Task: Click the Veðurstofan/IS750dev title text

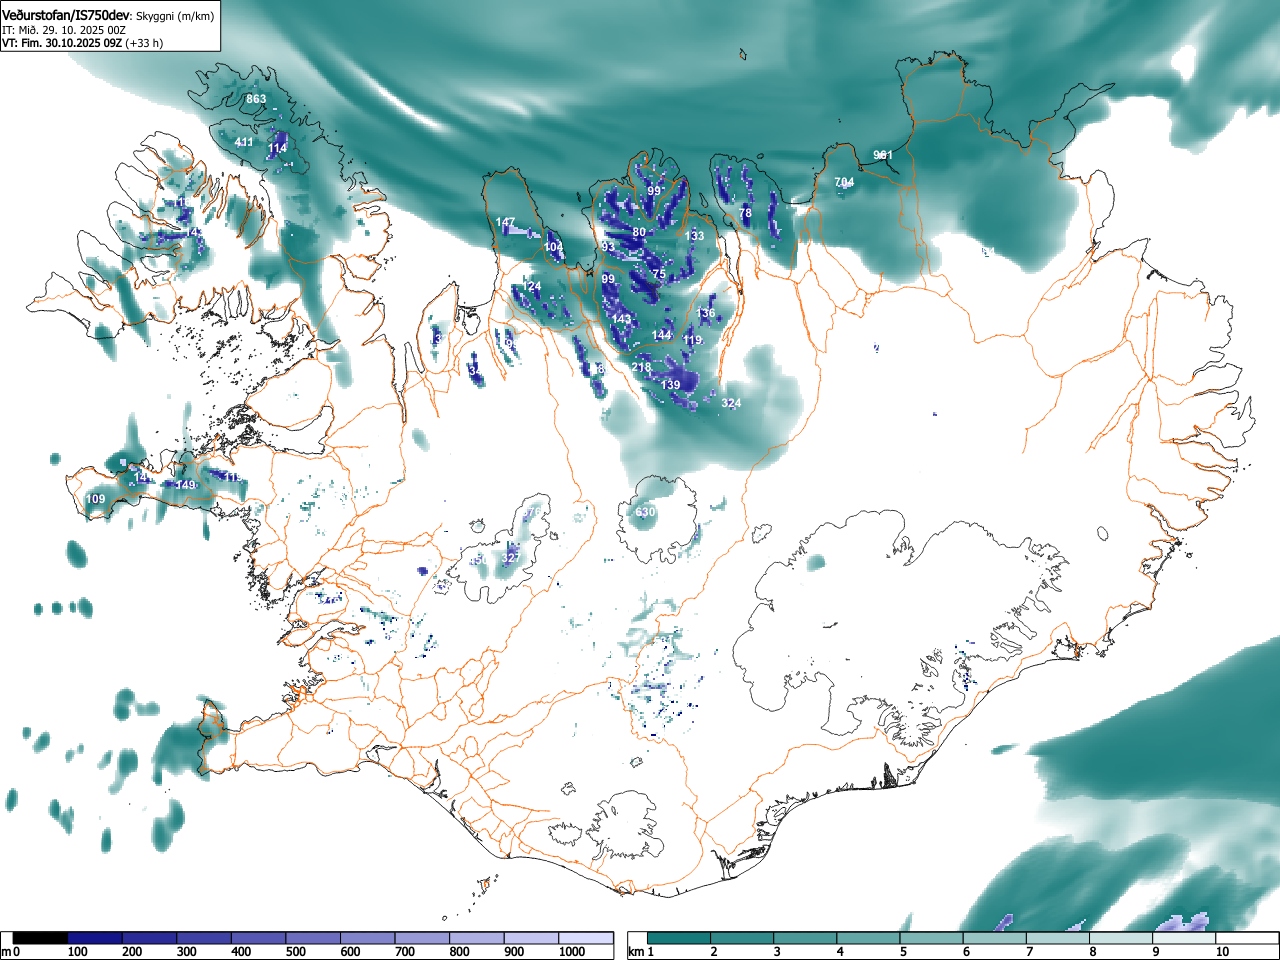Action: [x=66, y=16]
